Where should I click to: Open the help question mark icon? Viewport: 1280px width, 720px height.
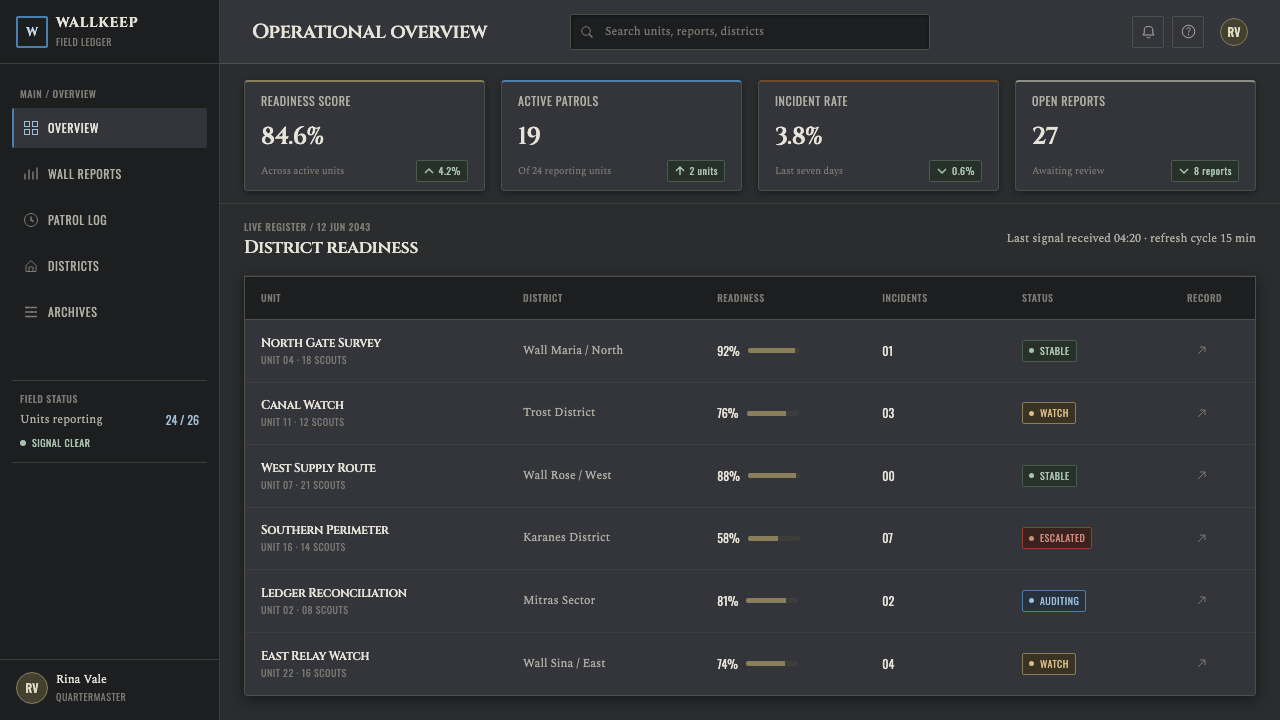[1188, 32]
